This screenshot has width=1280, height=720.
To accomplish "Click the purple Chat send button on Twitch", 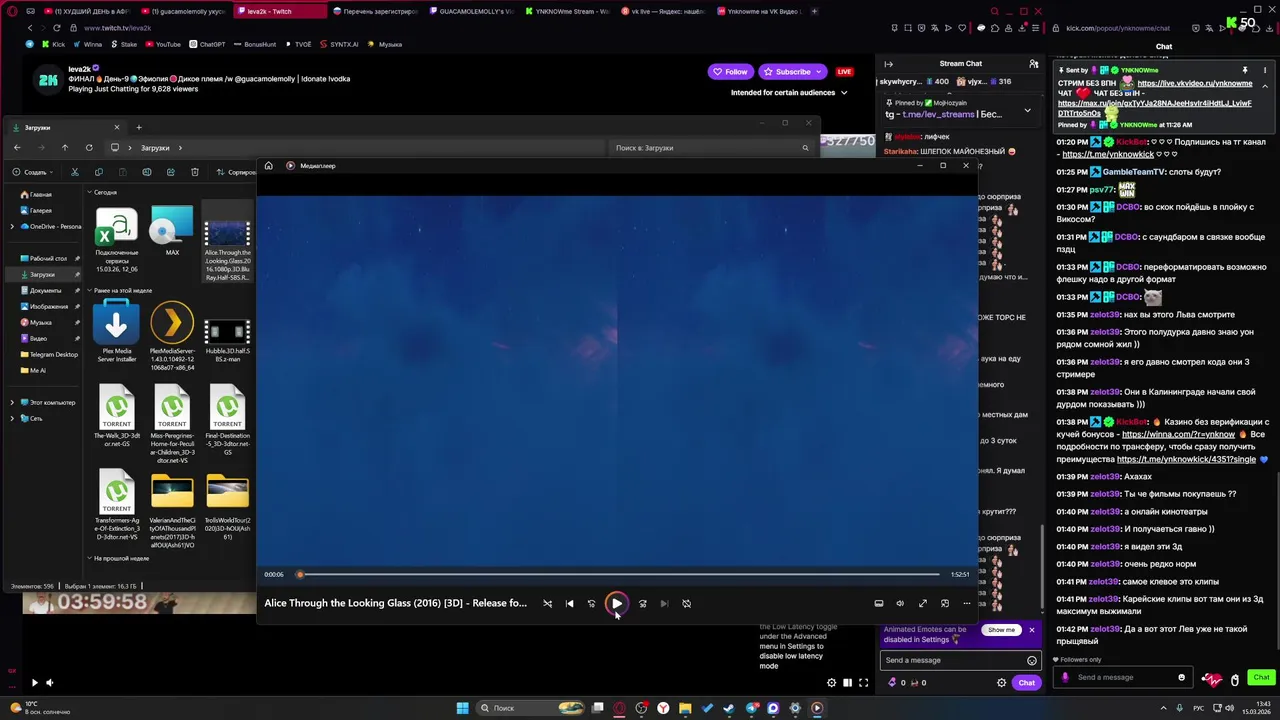I will [1027, 683].
